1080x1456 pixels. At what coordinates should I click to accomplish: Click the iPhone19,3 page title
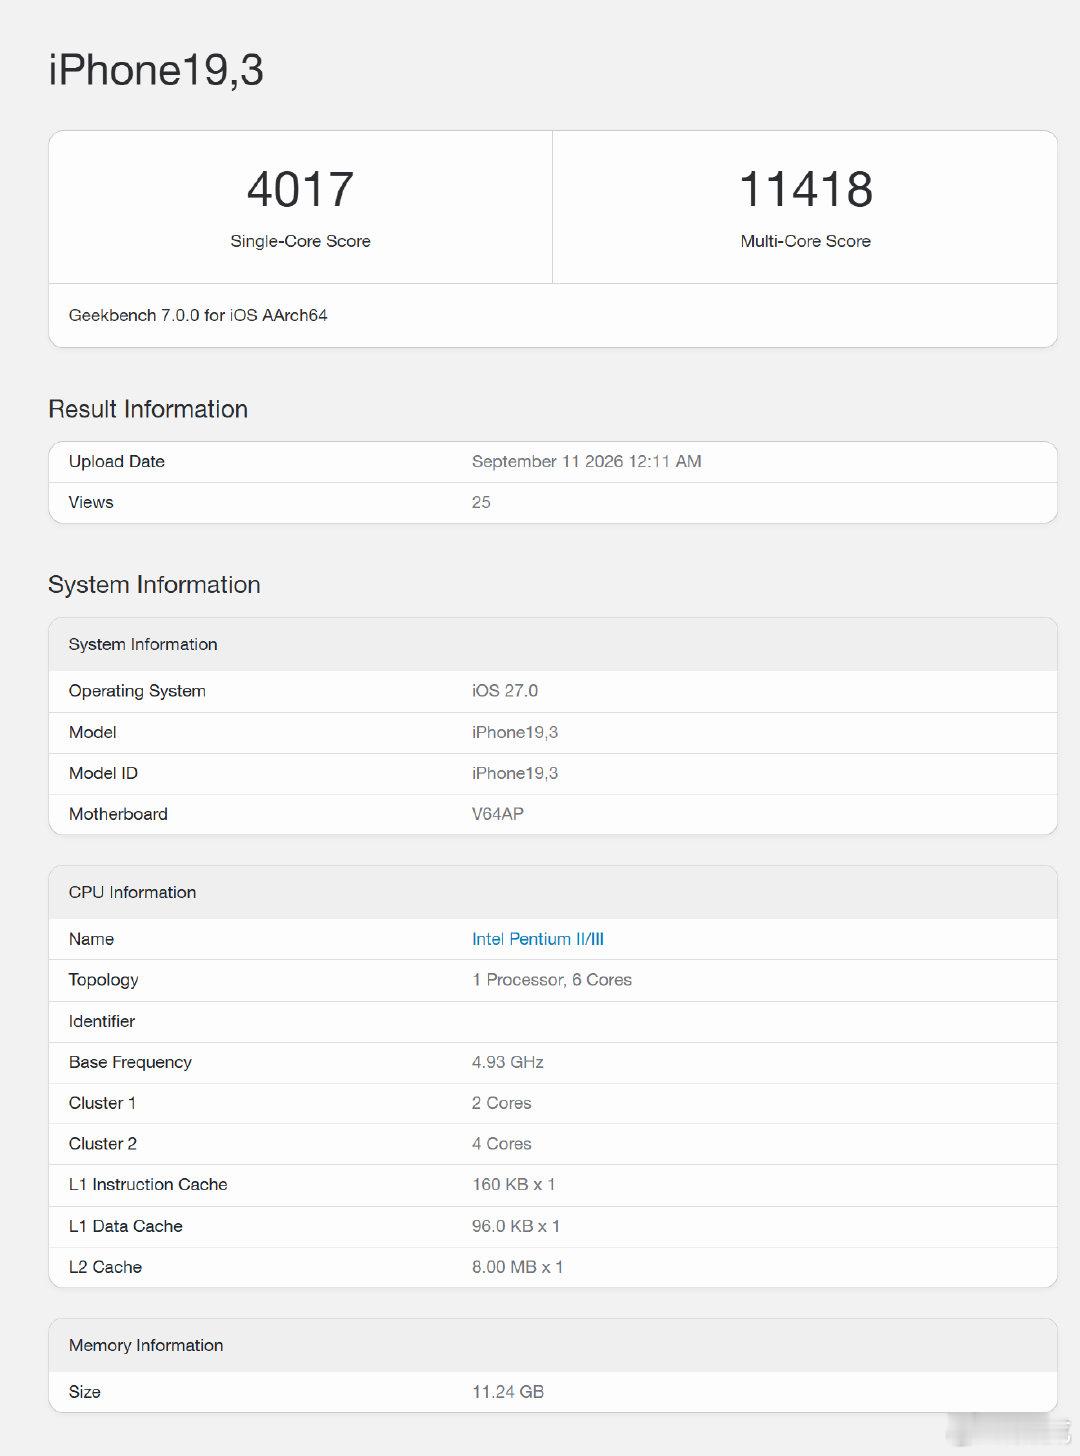pos(156,70)
